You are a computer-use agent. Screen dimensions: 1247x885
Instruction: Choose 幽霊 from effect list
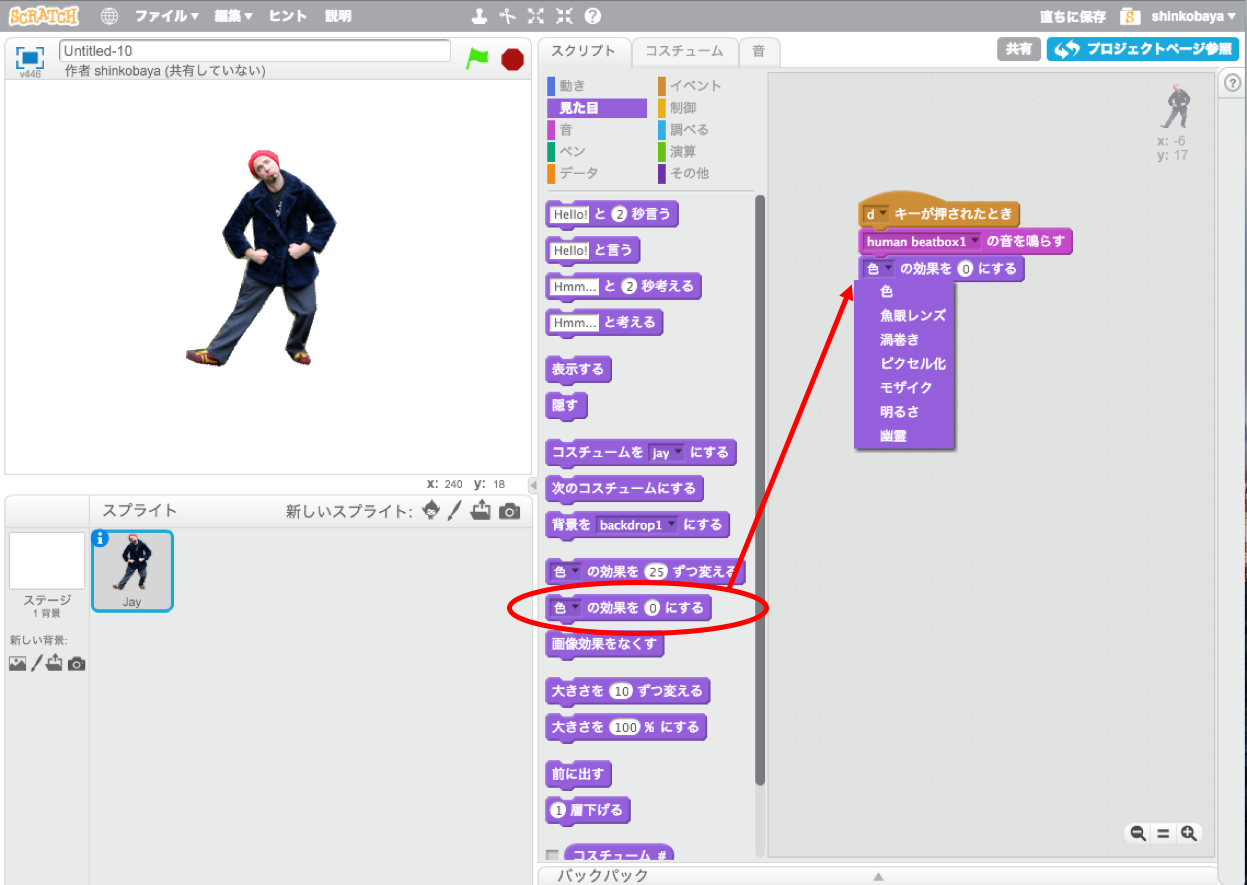(893, 436)
